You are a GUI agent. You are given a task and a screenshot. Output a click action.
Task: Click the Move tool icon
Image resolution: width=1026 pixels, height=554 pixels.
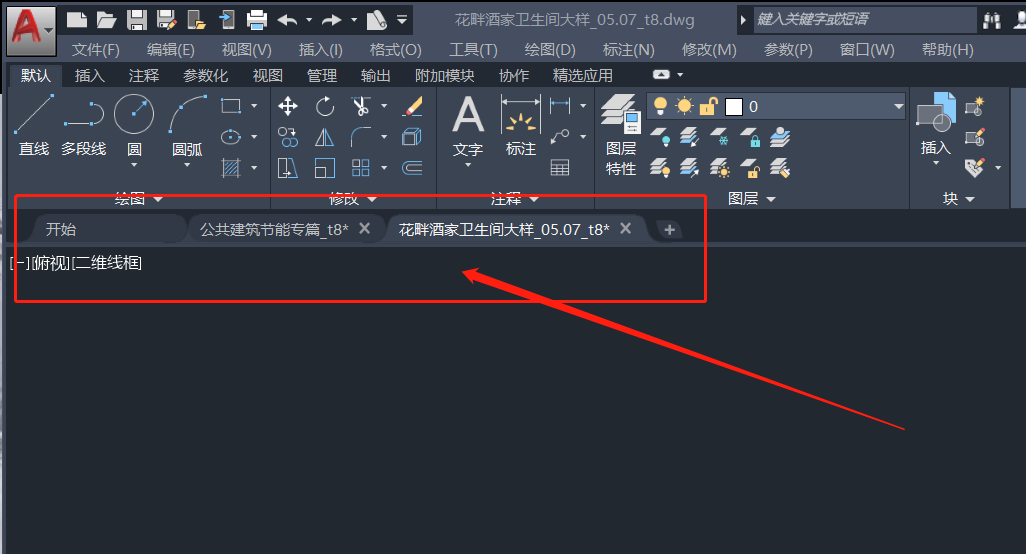click(288, 107)
